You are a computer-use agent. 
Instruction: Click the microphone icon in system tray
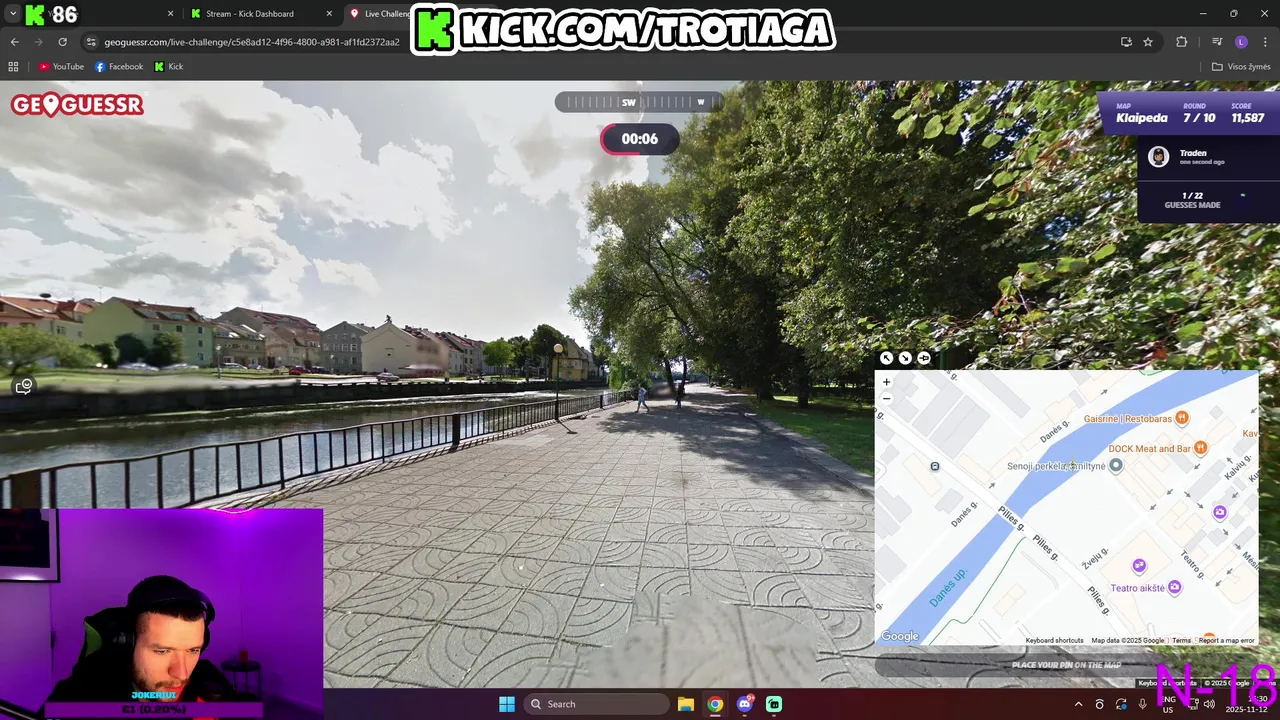click(x=1143, y=704)
